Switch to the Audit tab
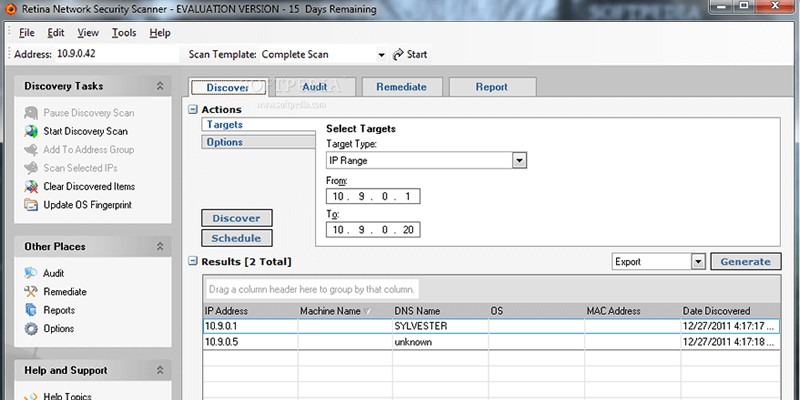800x400 pixels. tap(315, 87)
